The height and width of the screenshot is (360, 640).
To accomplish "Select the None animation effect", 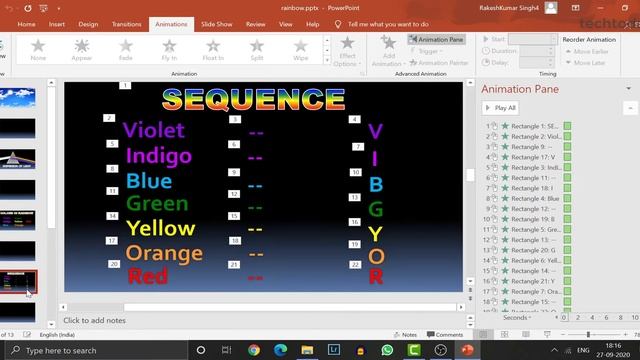I will point(38,50).
